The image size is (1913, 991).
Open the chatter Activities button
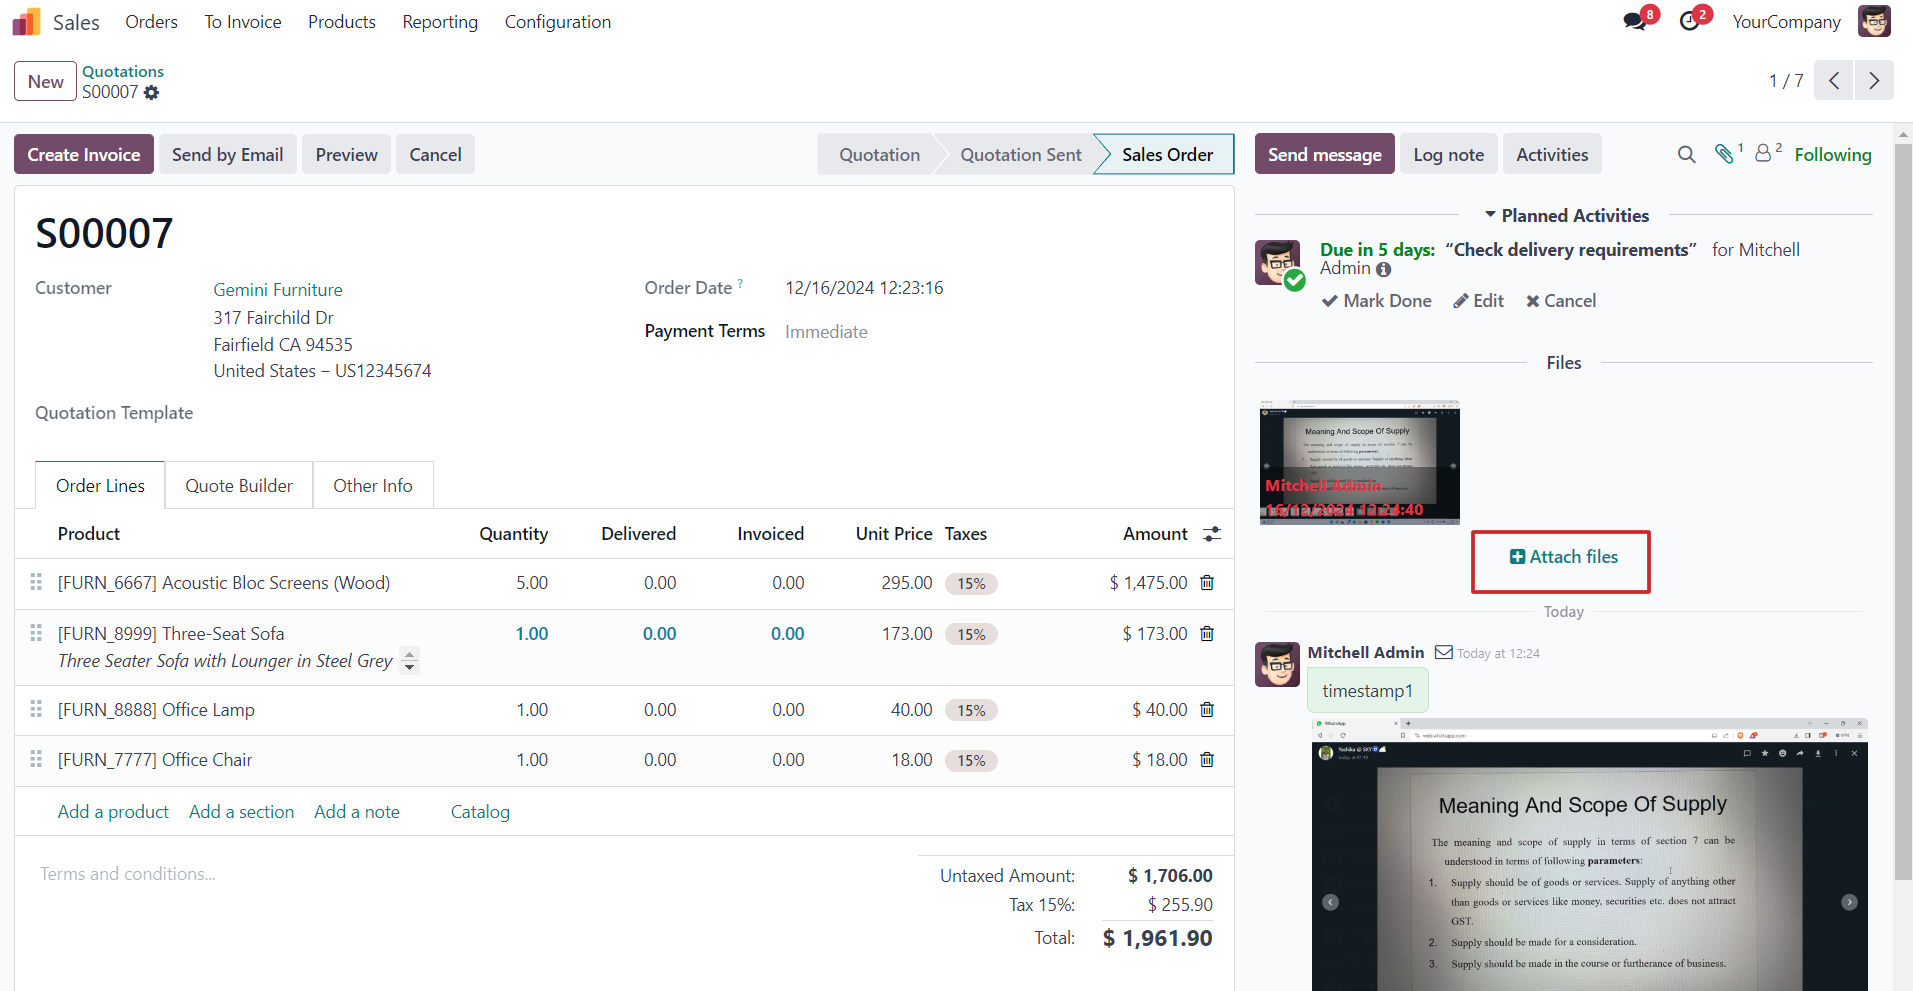pyautogui.click(x=1552, y=154)
